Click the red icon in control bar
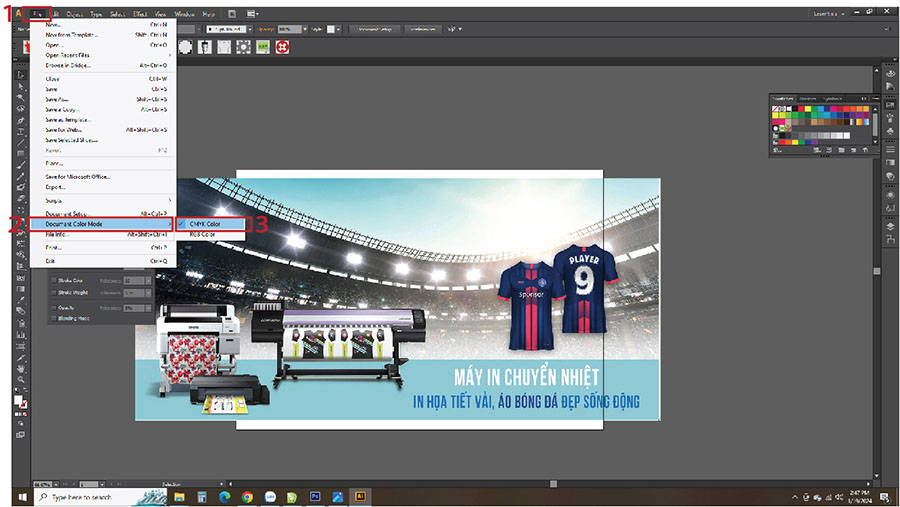 (x=282, y=47)
